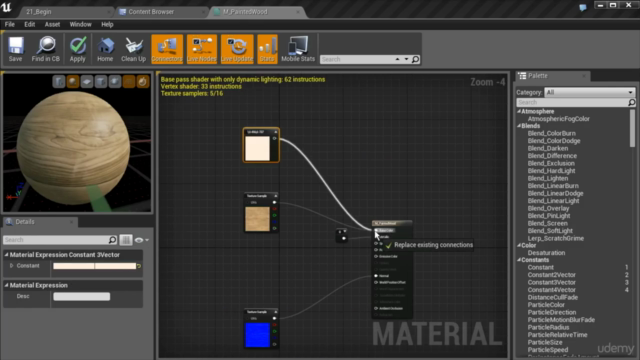The image size is (640, 360).
Task: Open the Help menu
Action: (x=107, y=24)
